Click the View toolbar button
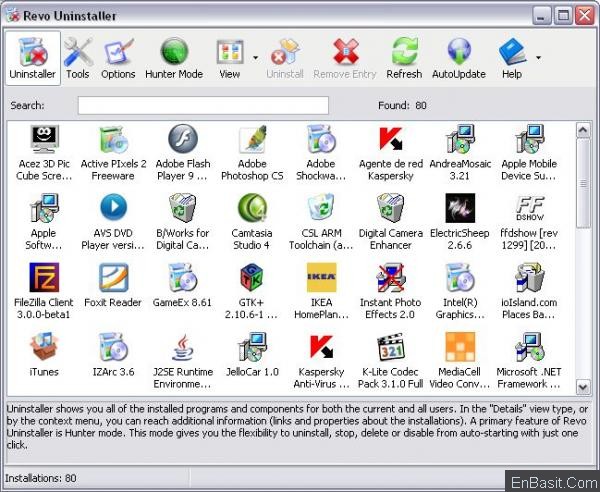Screen dimensions: 600x492 [230, 58]
